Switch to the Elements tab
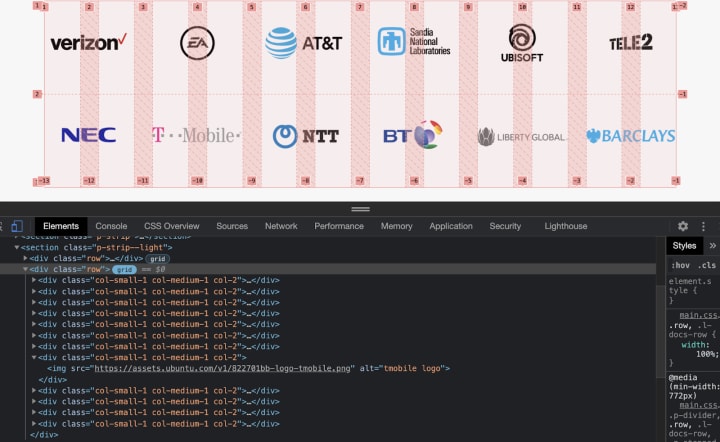The width and height of the screenshot is (720, 442). [61, 226]
